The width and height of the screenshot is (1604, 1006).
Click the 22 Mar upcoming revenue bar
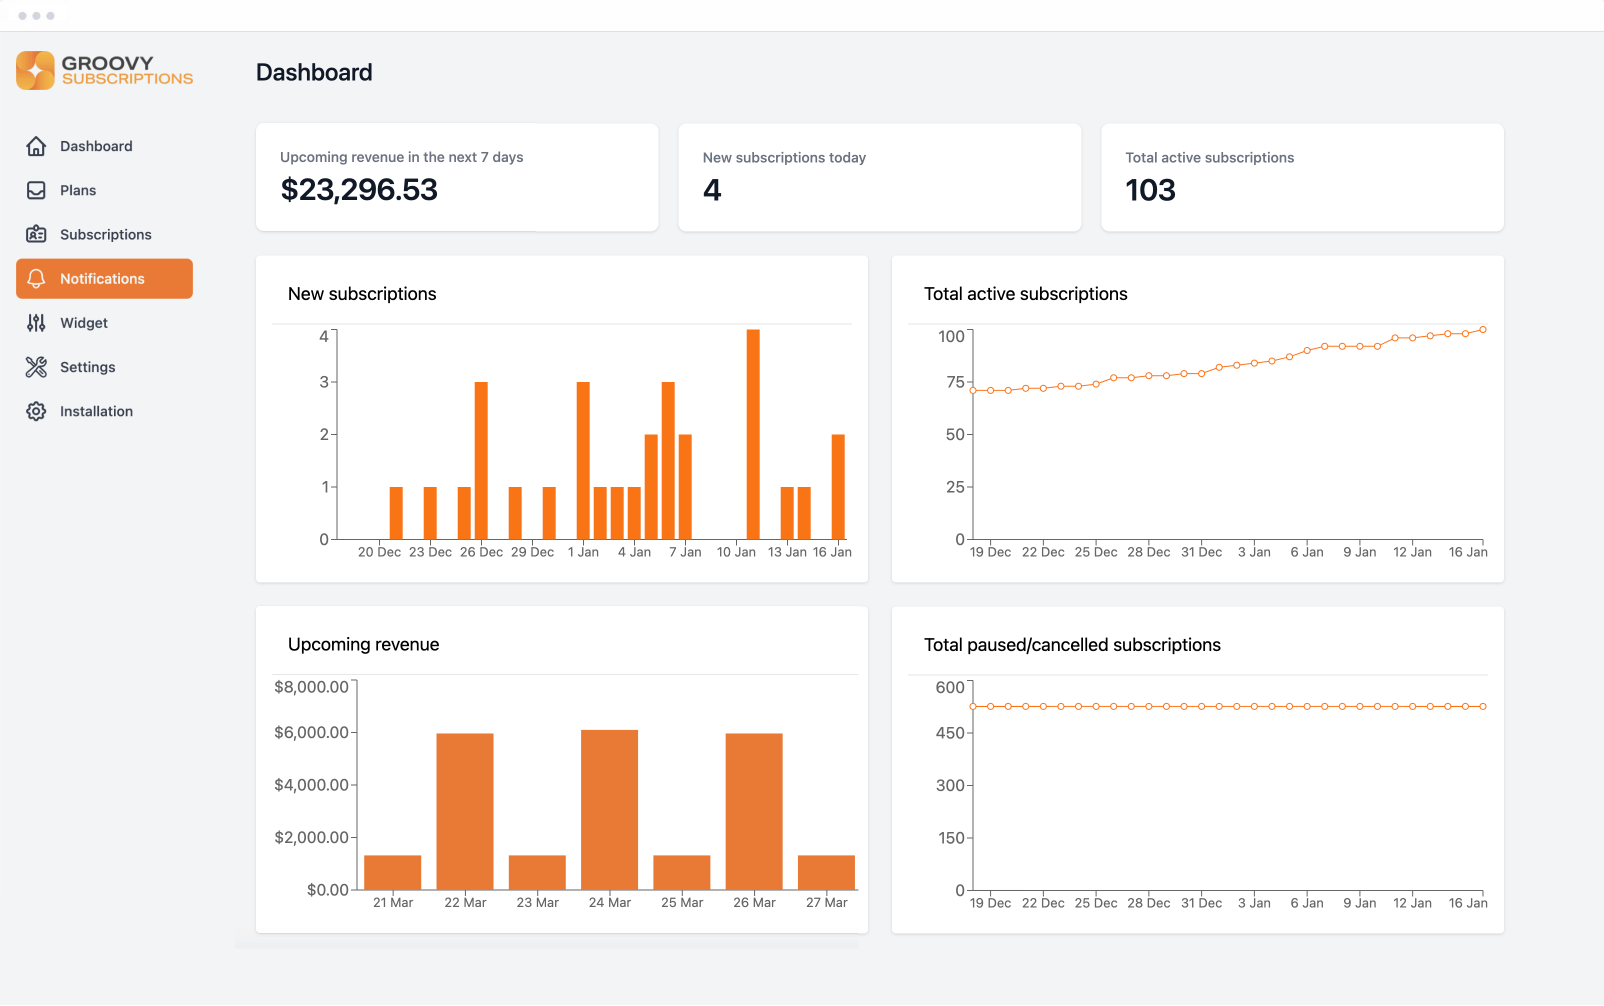pos(465,811)
